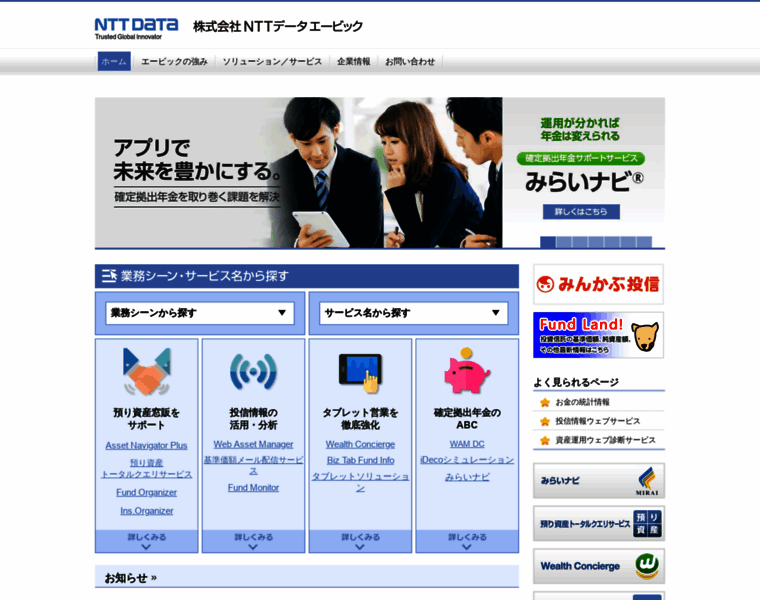The width and height of the screenshot is (760, 600).
Task: Click the wireless signal icon for fund information
Action: (x=253, y=372)
